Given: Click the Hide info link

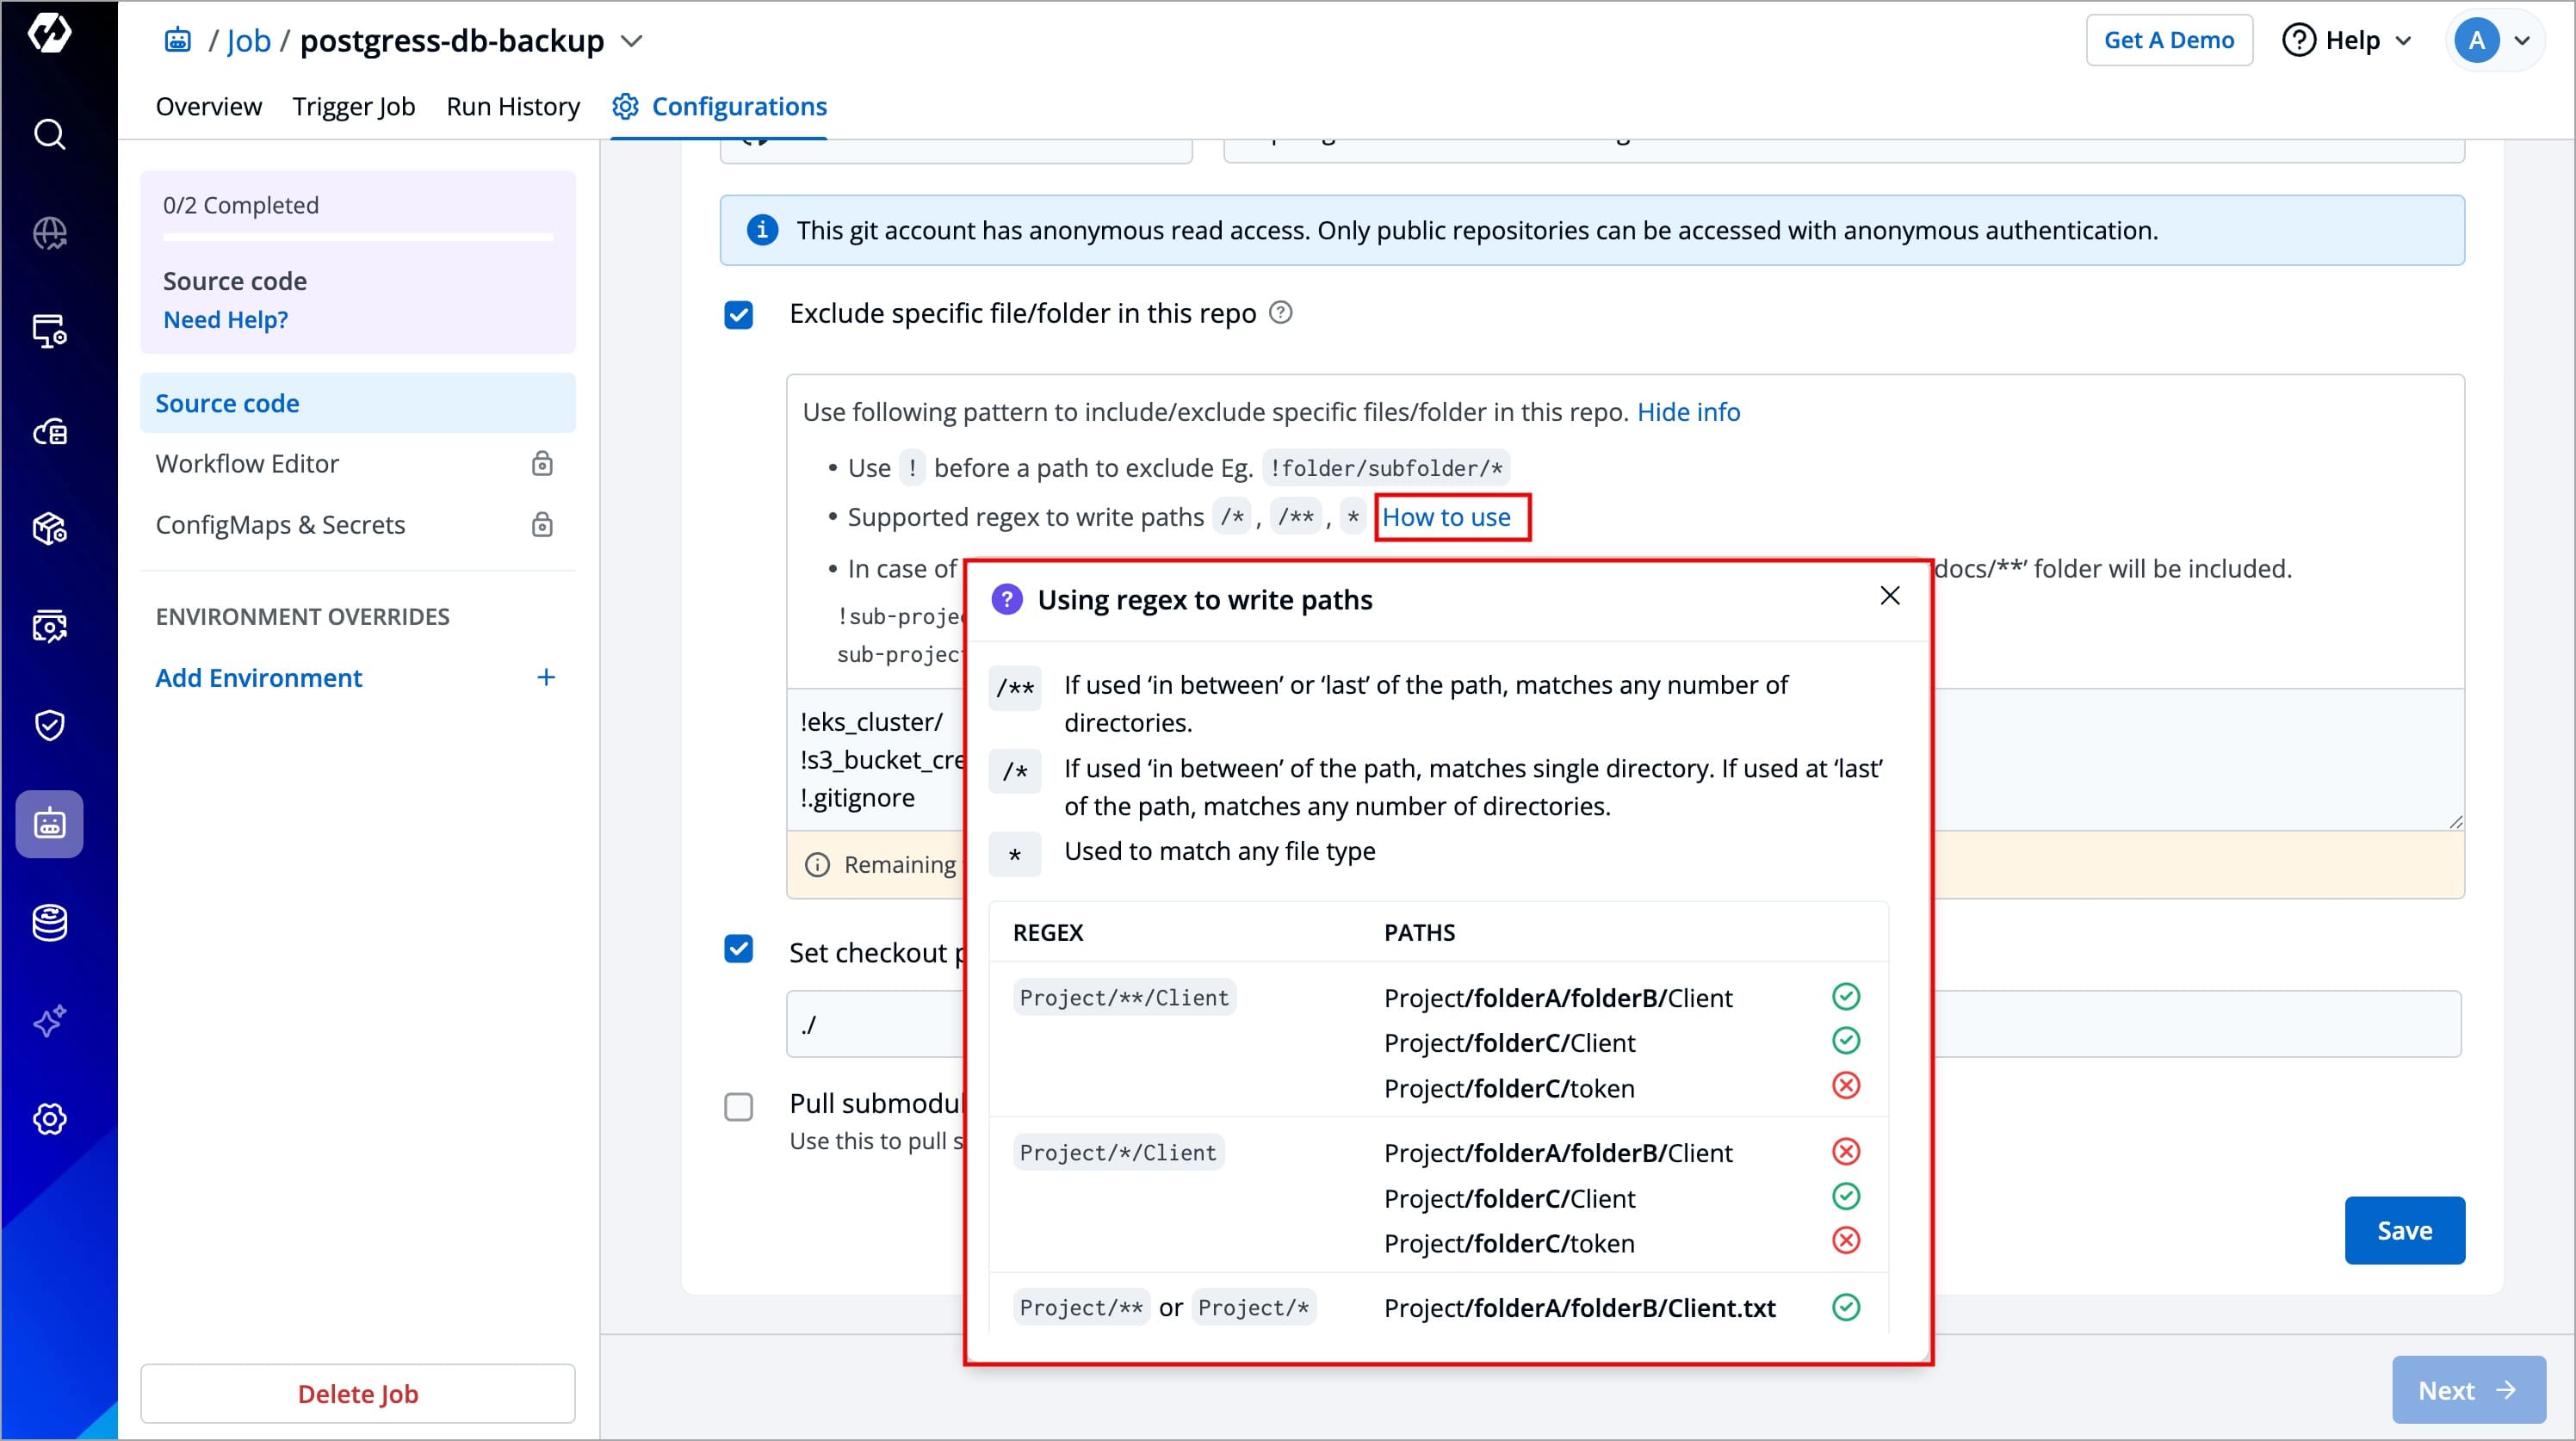Looking at the screenshot, I should pos(1688,412).
